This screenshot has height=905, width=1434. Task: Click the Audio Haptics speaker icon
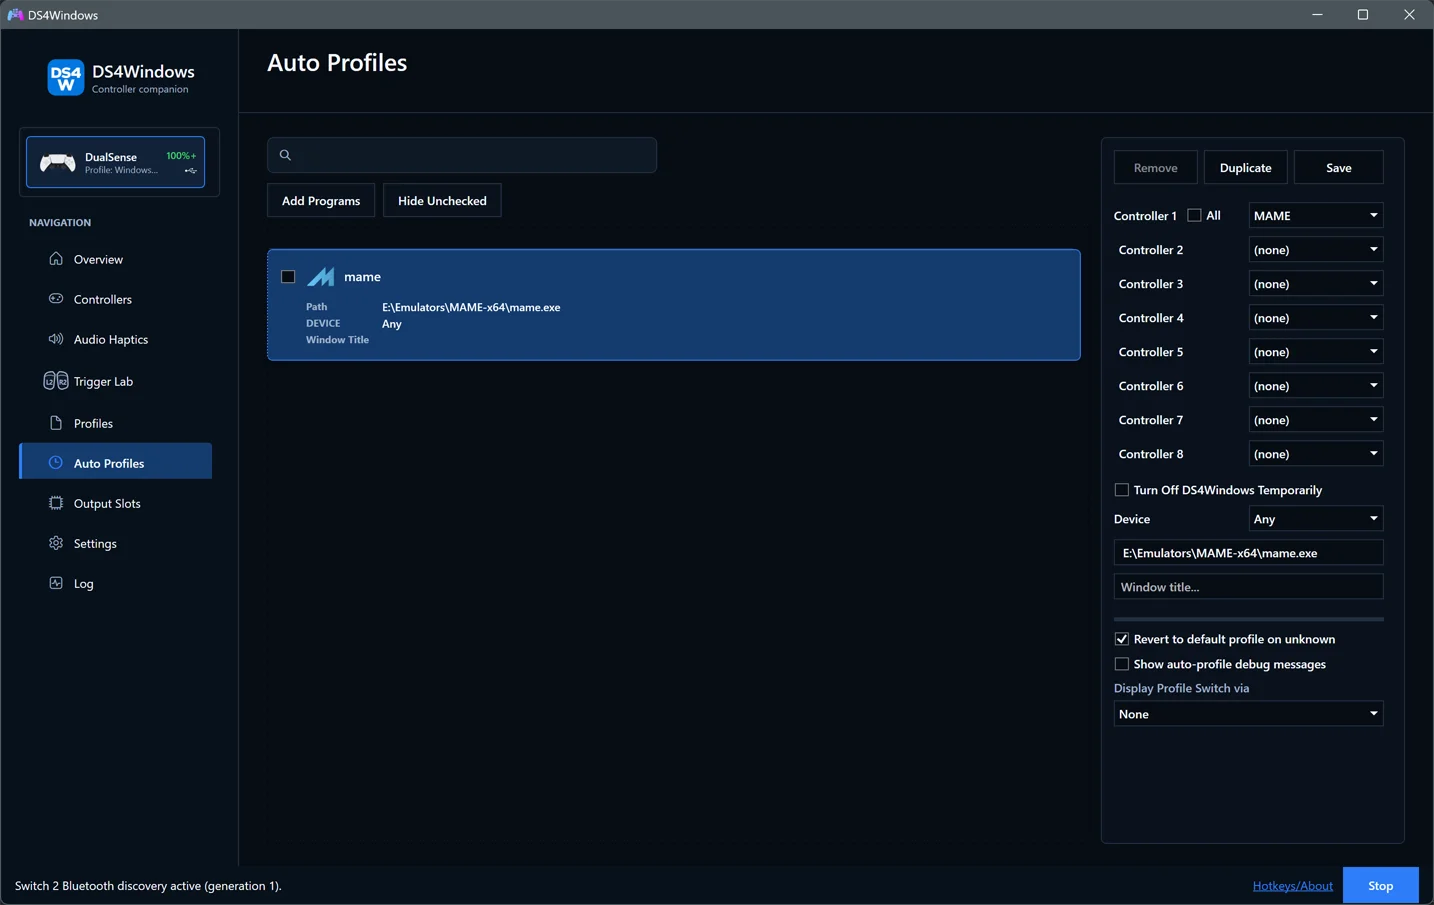coord(56,339)
